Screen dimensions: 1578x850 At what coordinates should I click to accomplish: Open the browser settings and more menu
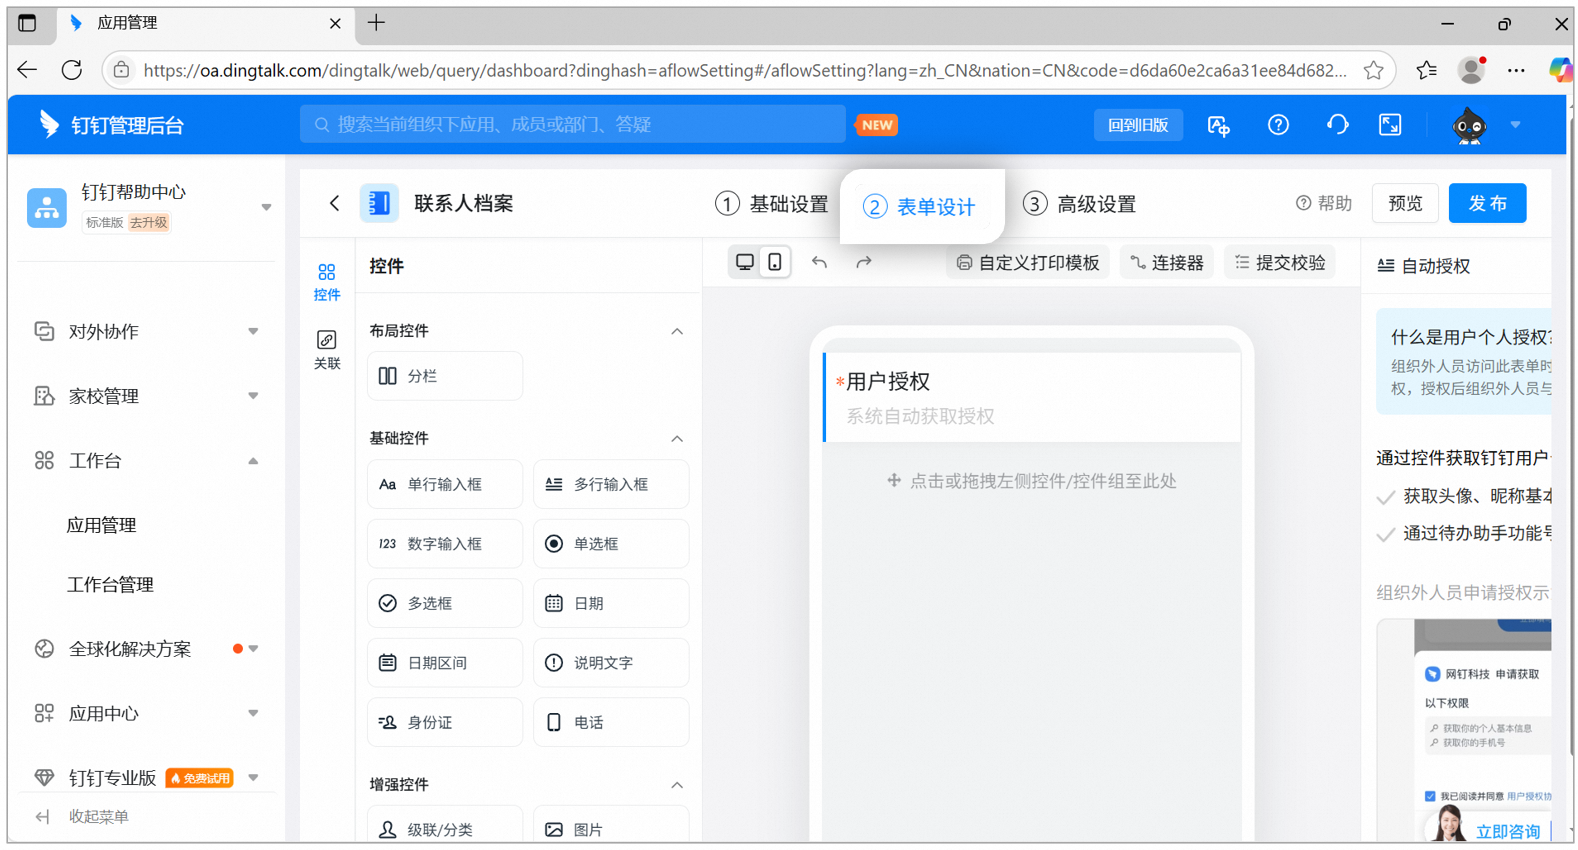[1516, 70]
